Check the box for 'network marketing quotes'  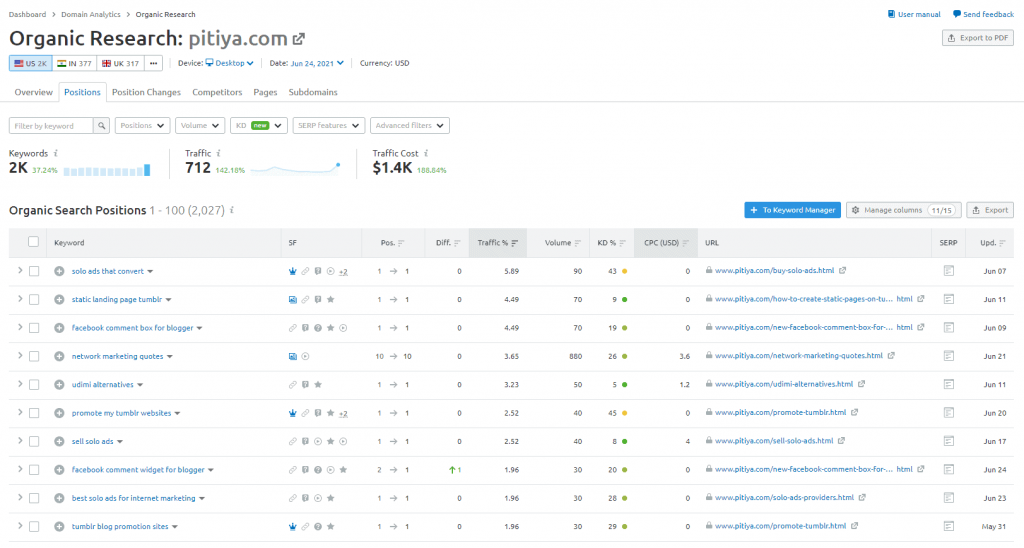[x=34, y=356]
